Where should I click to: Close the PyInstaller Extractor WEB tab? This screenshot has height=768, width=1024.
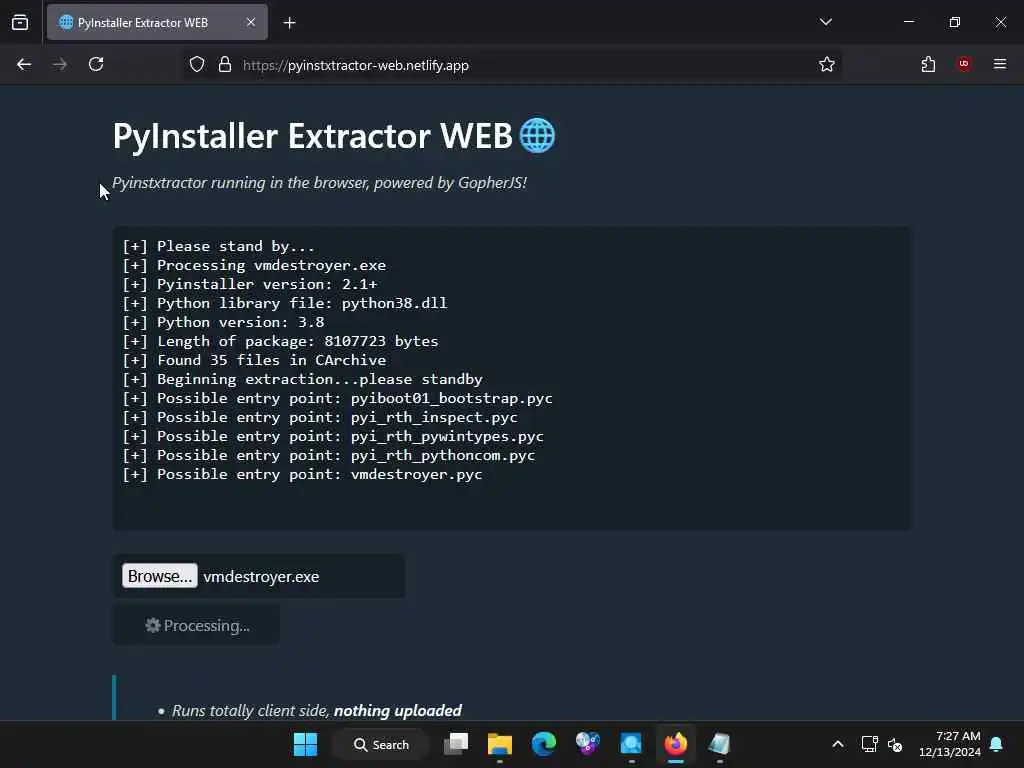[x=251, y=22]
